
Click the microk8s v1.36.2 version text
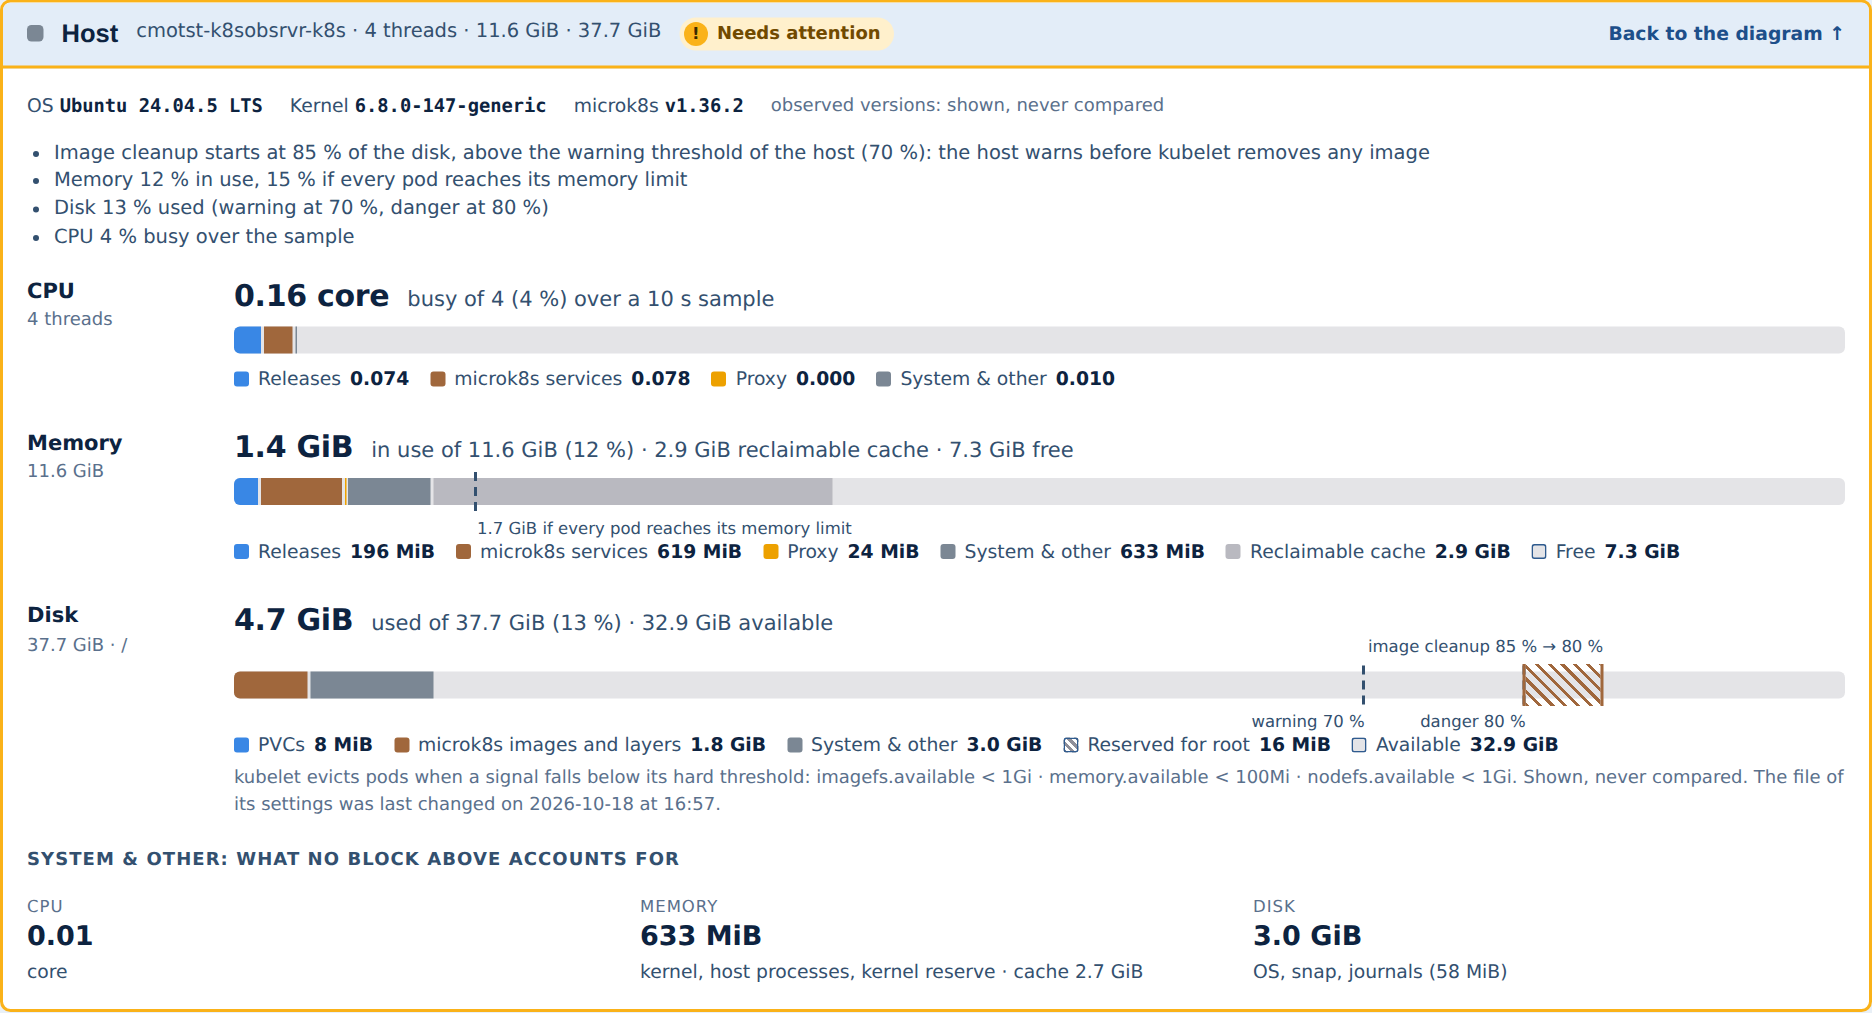point(704,106)
